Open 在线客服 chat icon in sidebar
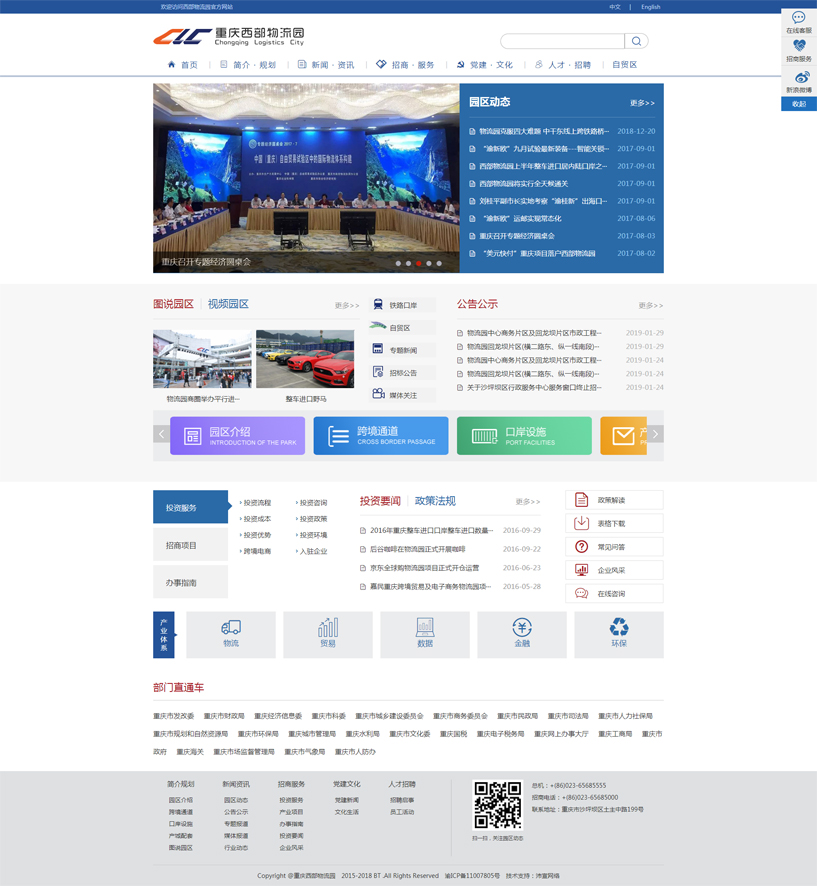This screenshot has height=886, width=817. click(798, 18)
